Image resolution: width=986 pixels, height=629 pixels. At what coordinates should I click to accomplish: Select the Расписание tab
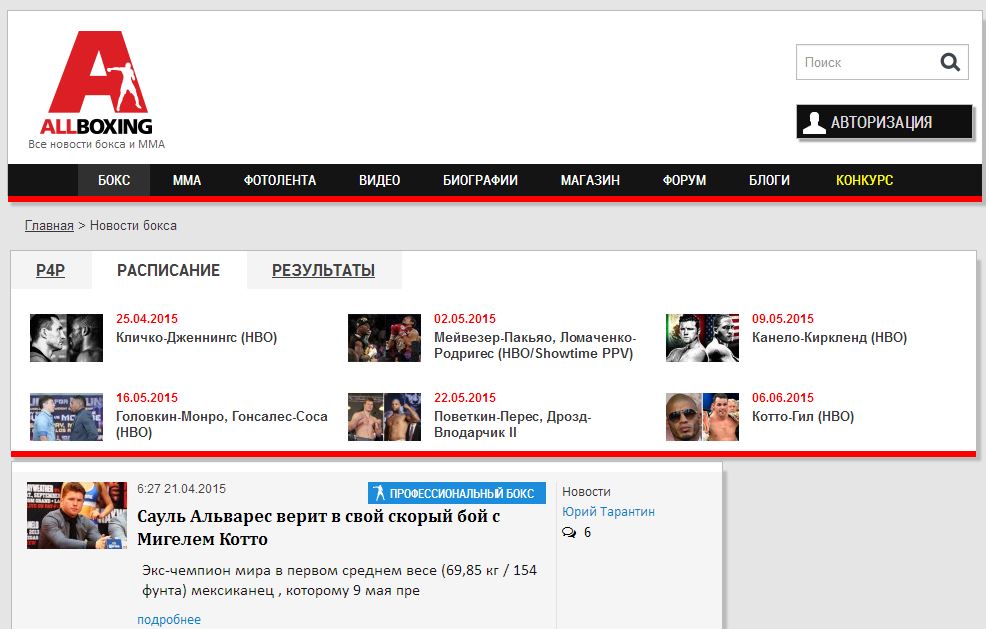(168, 270)
